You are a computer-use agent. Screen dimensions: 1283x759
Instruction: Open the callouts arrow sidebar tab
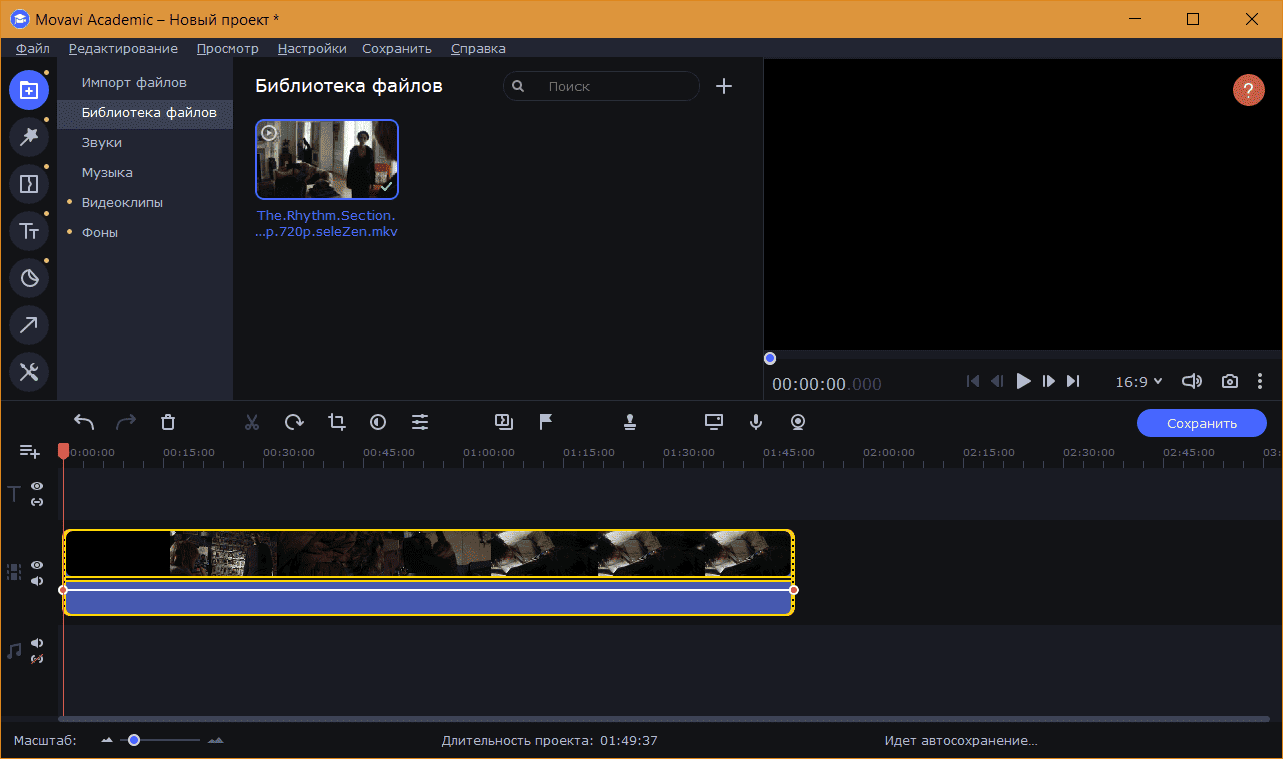tap(29, 325)
